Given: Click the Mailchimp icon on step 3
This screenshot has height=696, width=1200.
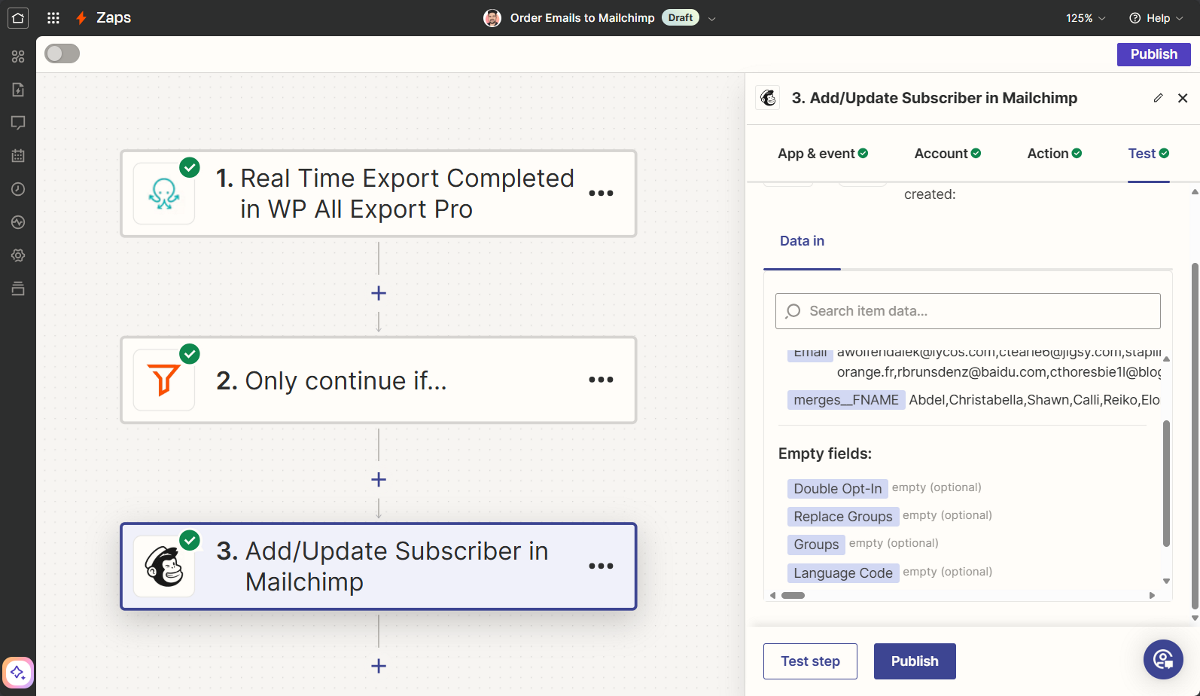Looking at the screenshot, I should (164, 567).
